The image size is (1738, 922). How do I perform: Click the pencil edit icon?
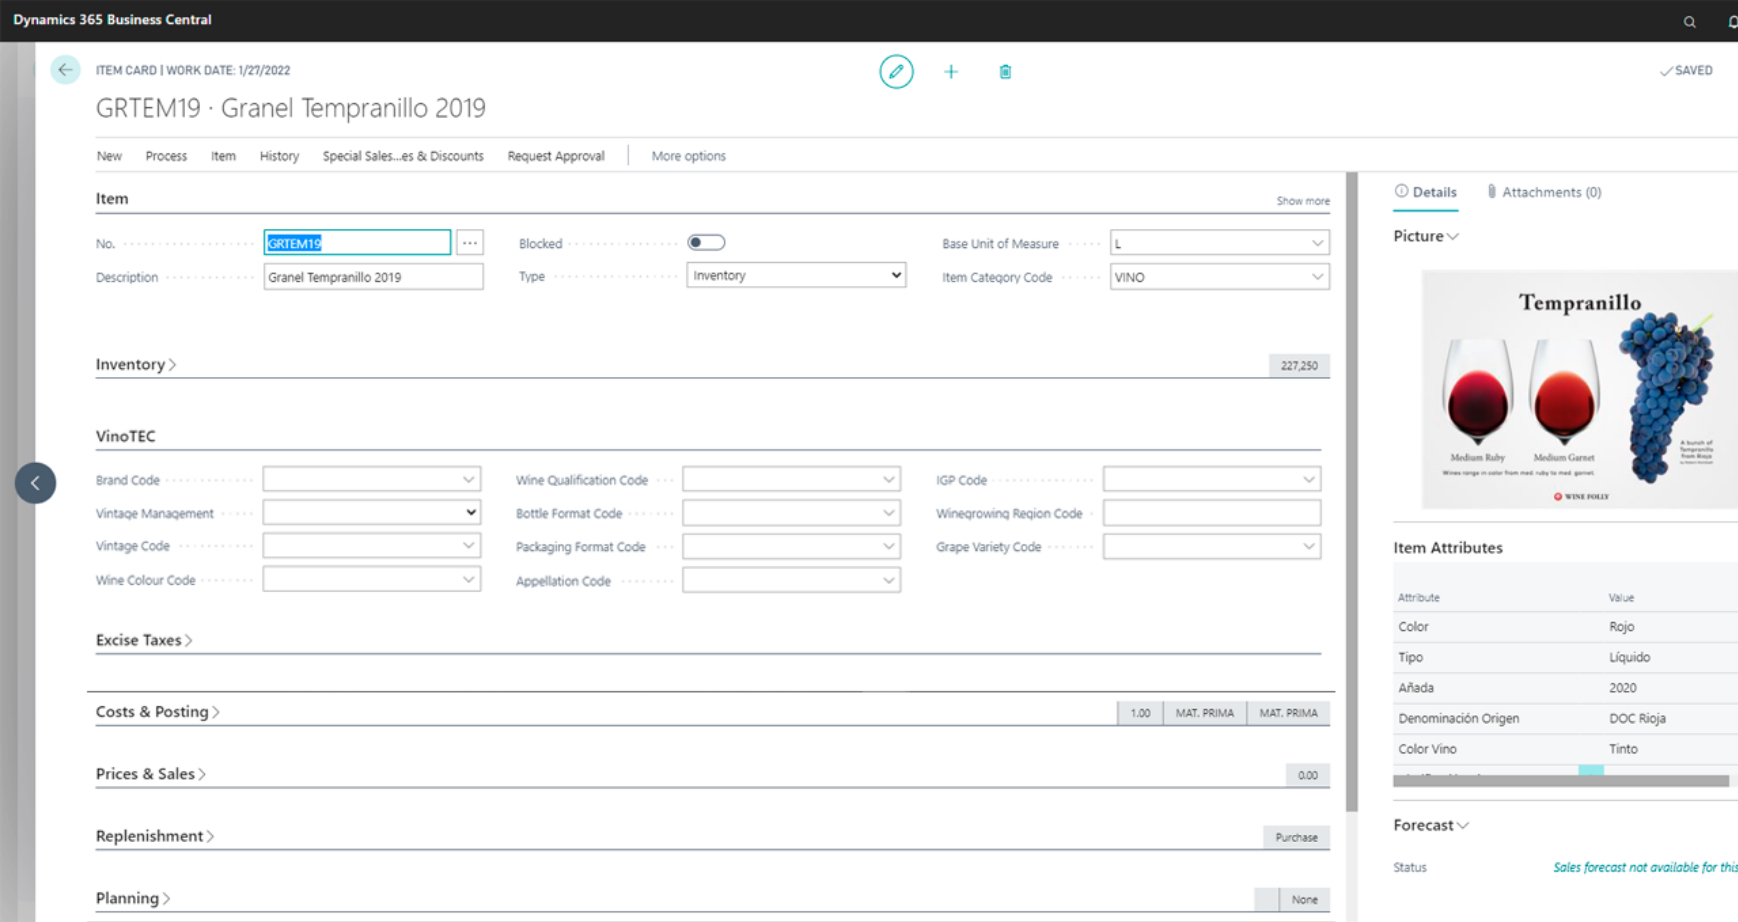(x=896, y=71)
